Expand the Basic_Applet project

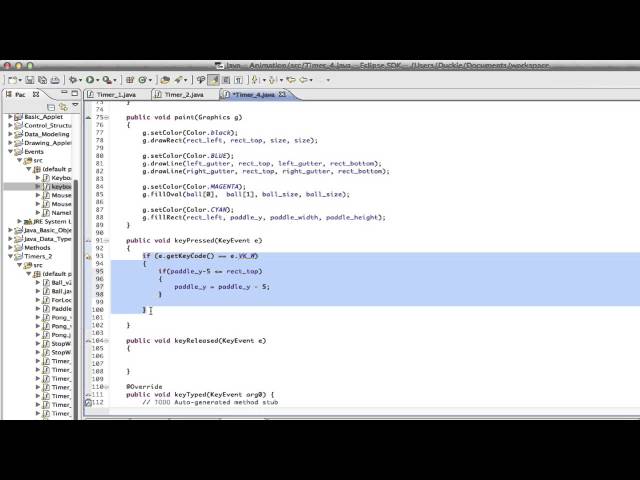(10, 117)
